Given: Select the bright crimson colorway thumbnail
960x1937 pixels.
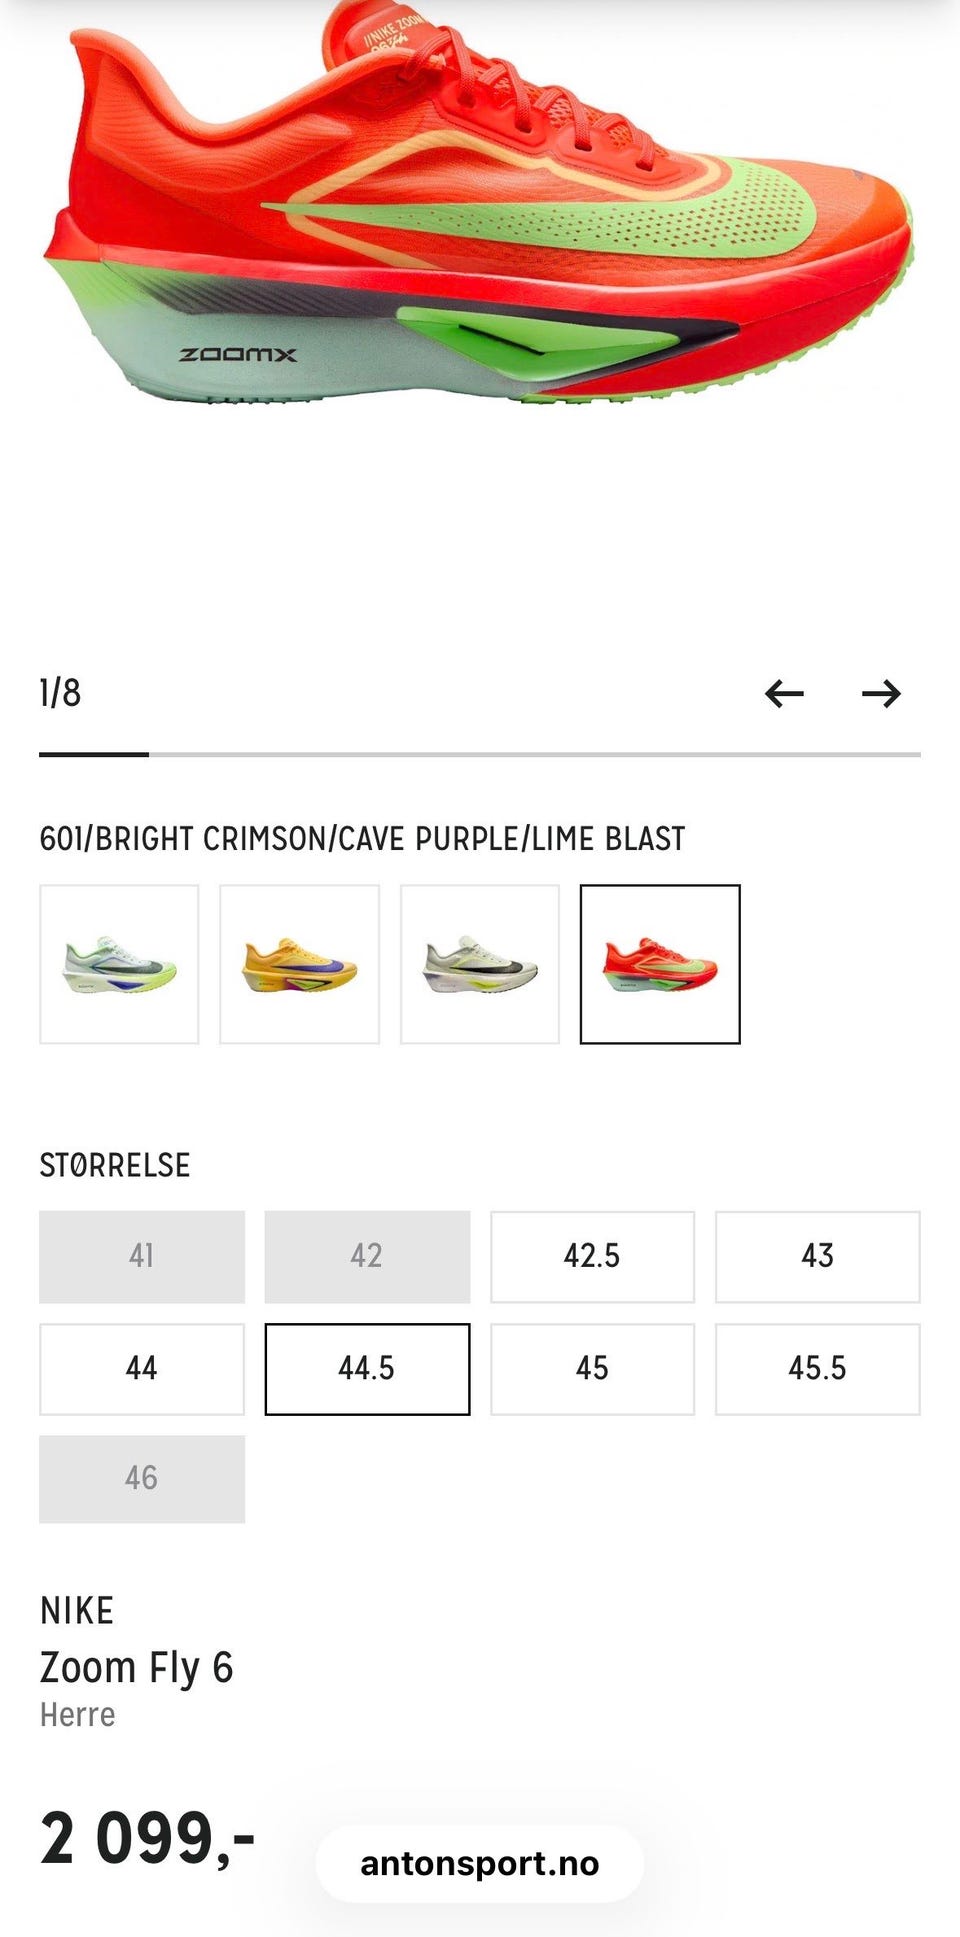Looking at the screenshot, I should click(x=660, y=964).
